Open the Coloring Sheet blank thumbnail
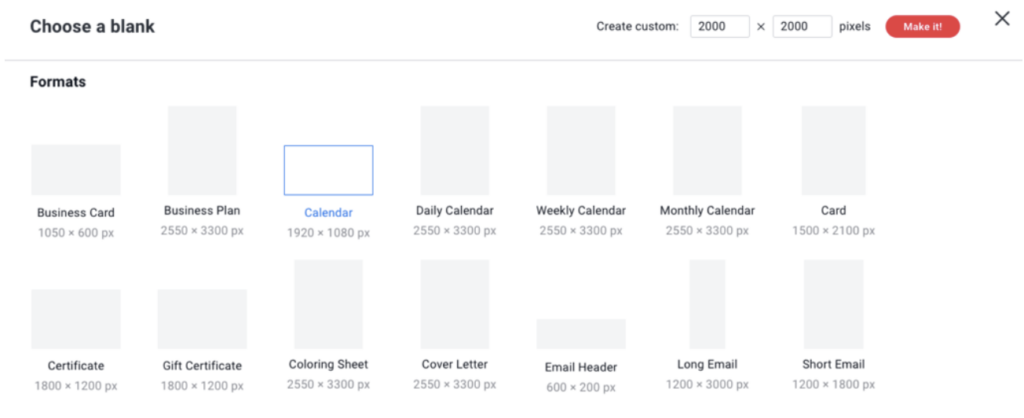Image resolution: width=1024 pixels, height=418 pixels. [328, 304]
